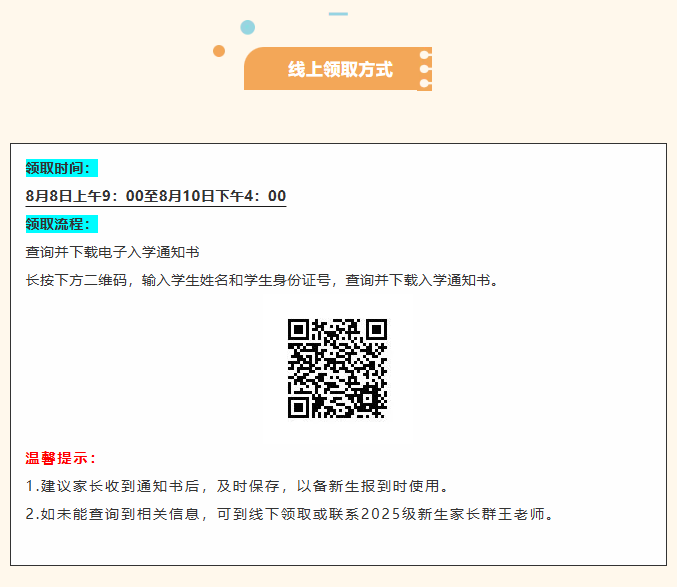
Task: Click the QR code's top-right finder square
Action: coord(376,330)
